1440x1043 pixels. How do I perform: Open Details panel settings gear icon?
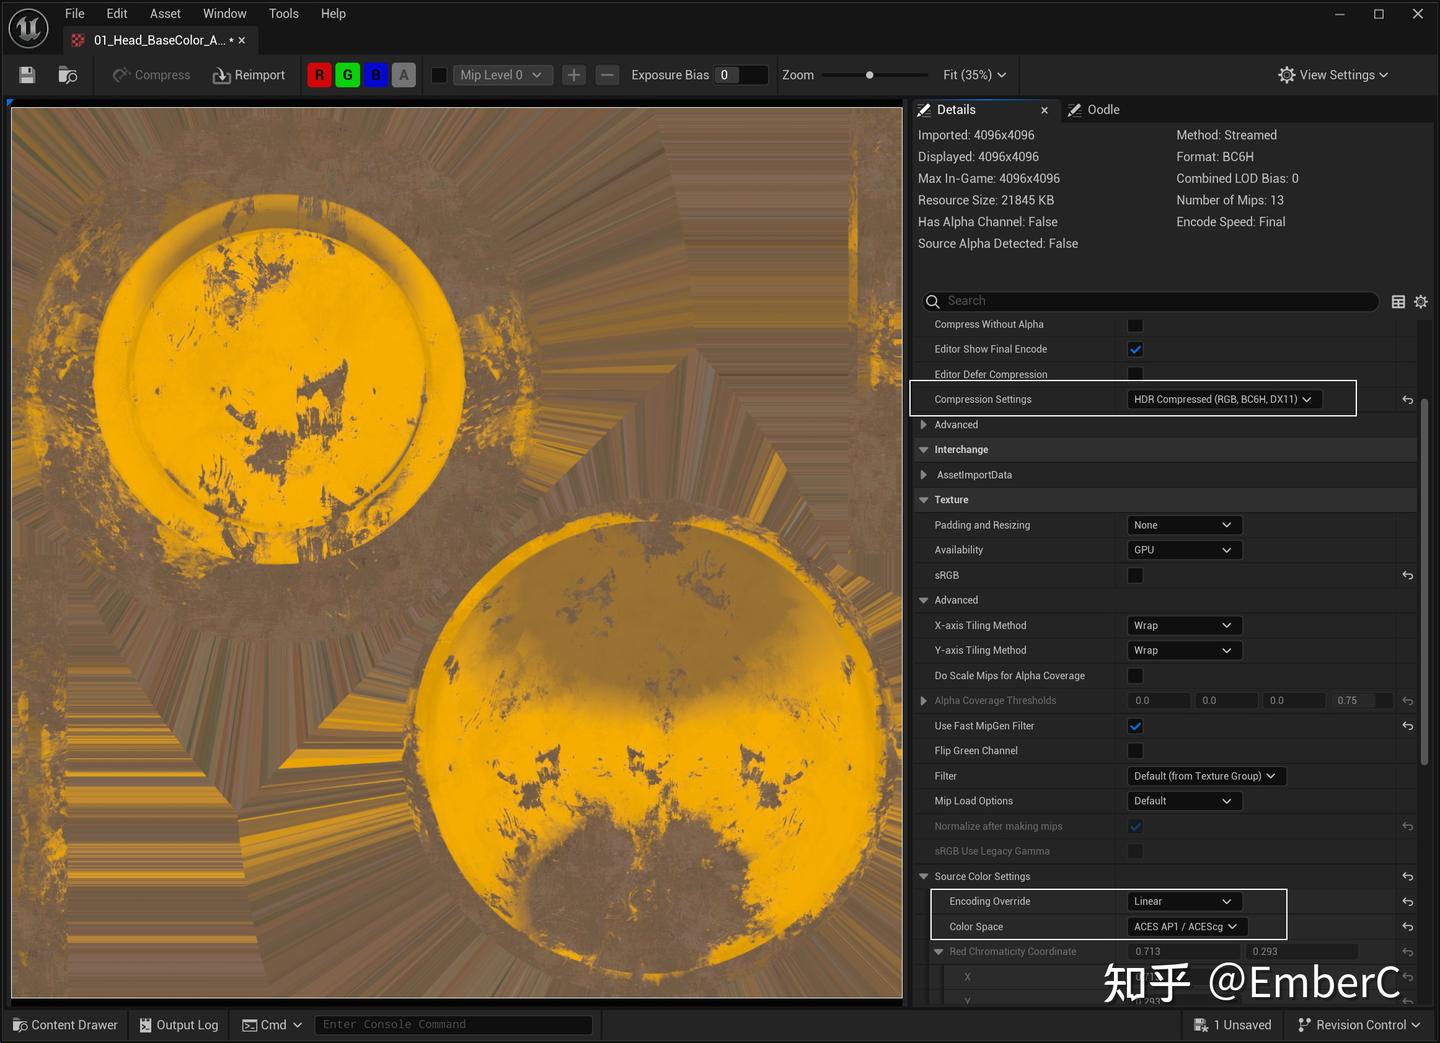(x=1421, y=301)
